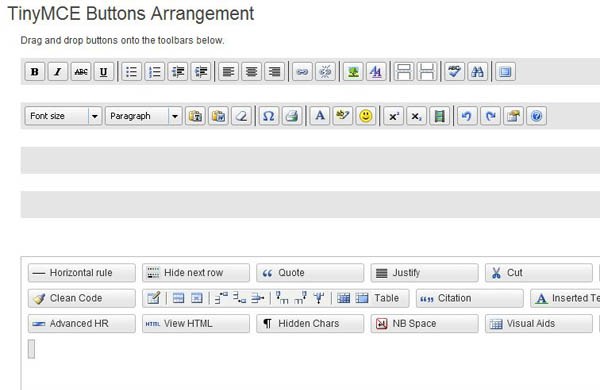This screenshot has width=600, height=390.
Task: Click the Spellchecker ABC checkmark icon
Action: click(x=455, y=72)
